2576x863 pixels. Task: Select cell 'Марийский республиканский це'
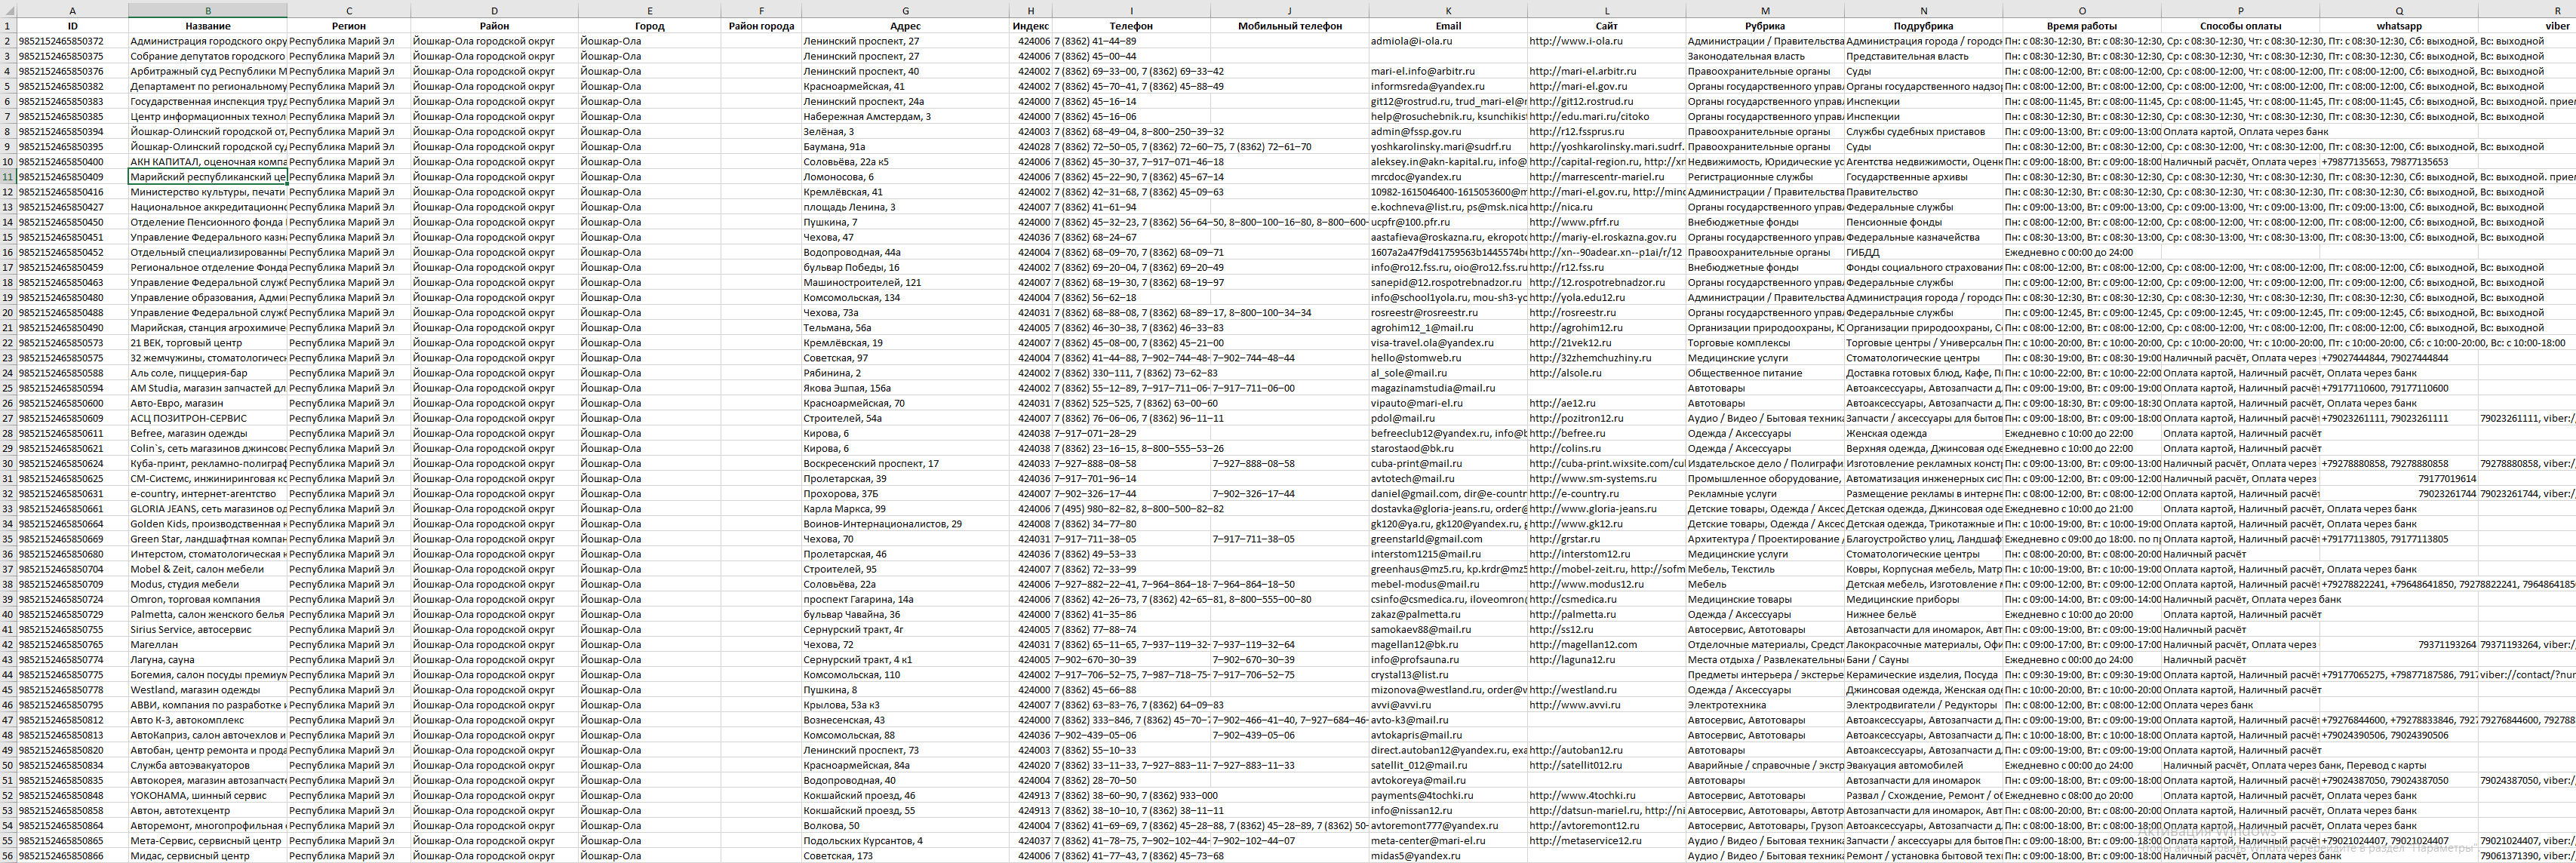coord(208,177)
